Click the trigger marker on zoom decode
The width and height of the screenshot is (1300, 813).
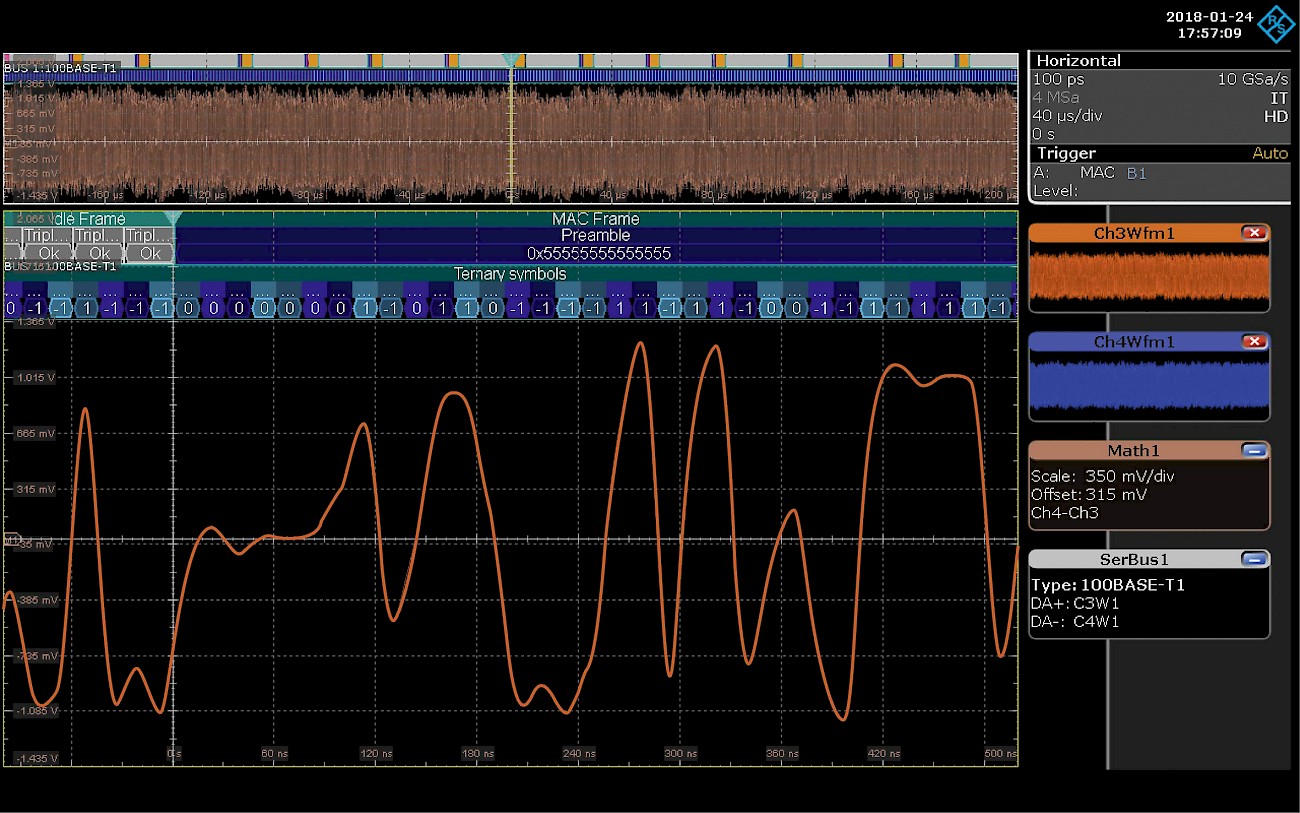[173, 218]
